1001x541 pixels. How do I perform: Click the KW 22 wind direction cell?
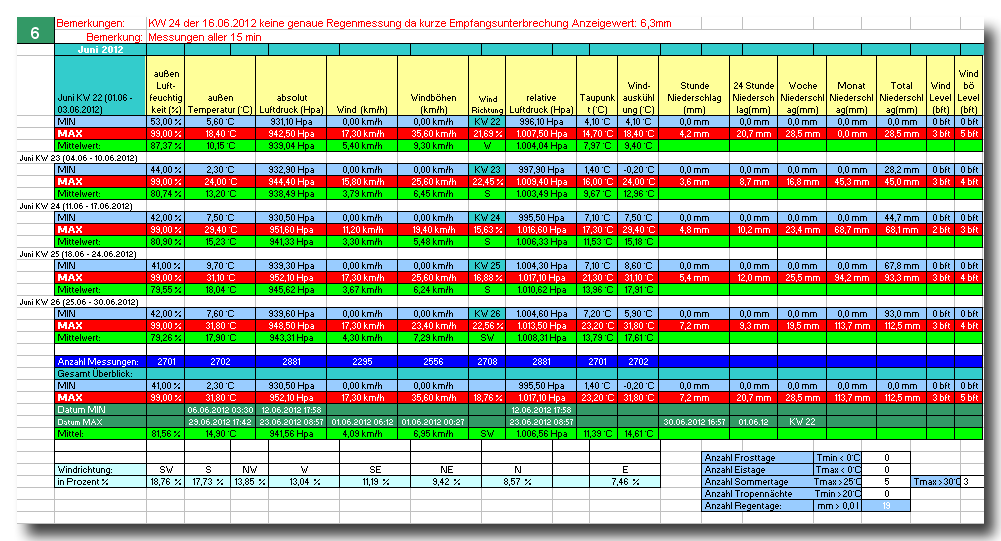(487, 121)
